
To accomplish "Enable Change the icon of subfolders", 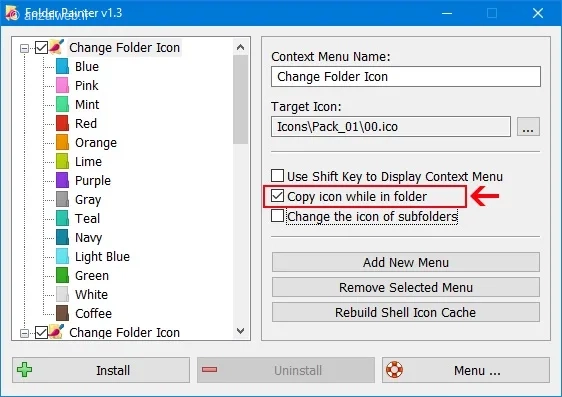I will pos(277,216).
